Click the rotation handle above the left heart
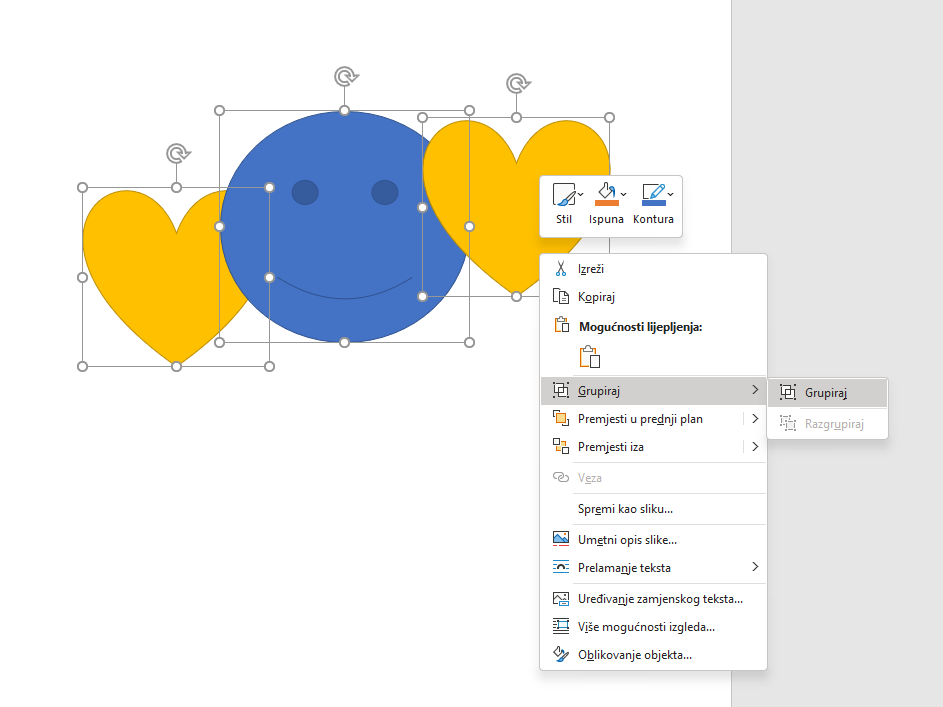The height and width of the screenshot is (707, 943). pyautogui.click(x=177, y=153)
